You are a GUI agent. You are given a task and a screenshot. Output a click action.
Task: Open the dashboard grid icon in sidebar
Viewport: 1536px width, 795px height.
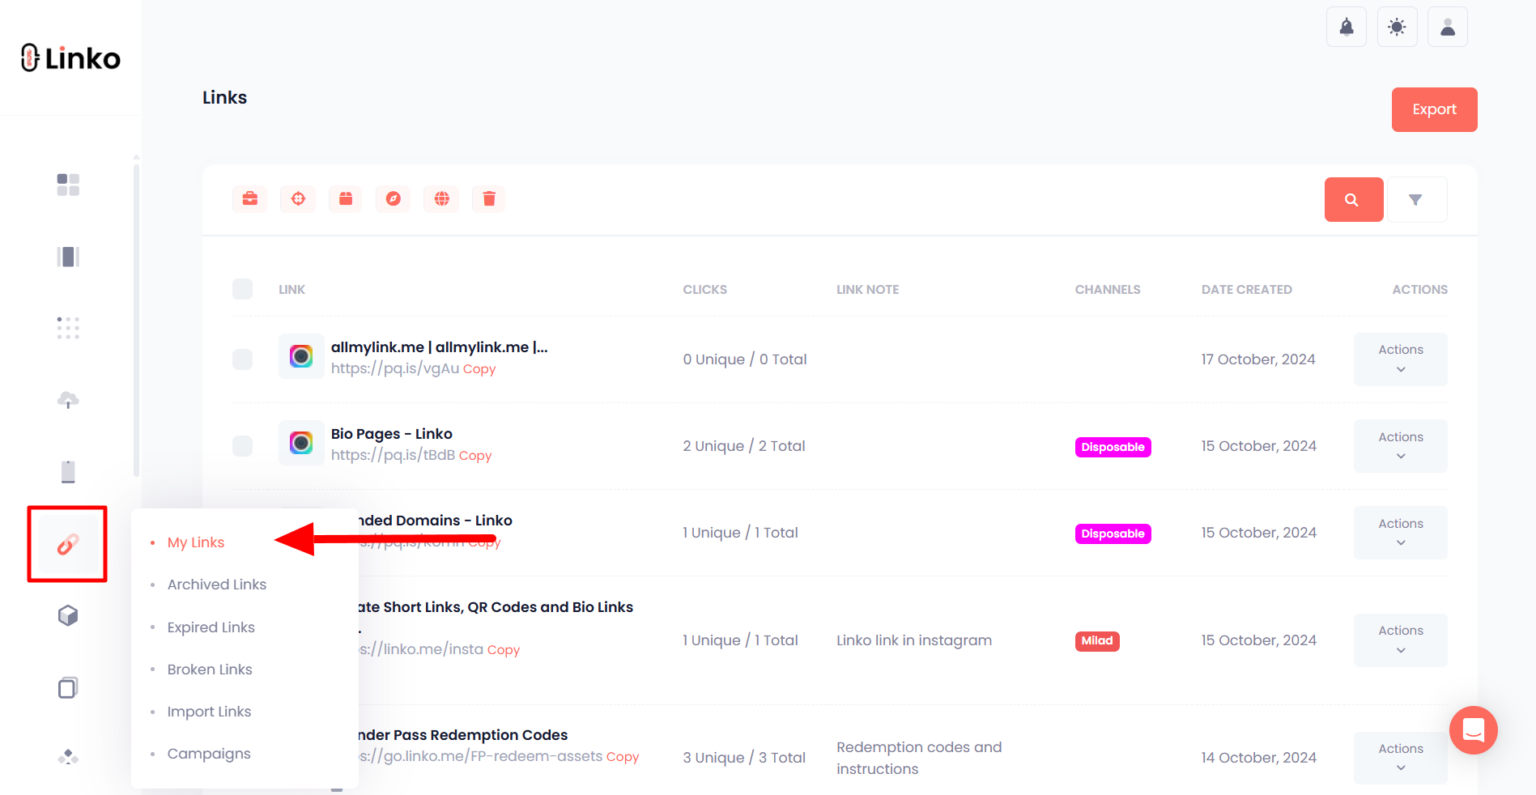pyautogui.click(x=68, y=185)
